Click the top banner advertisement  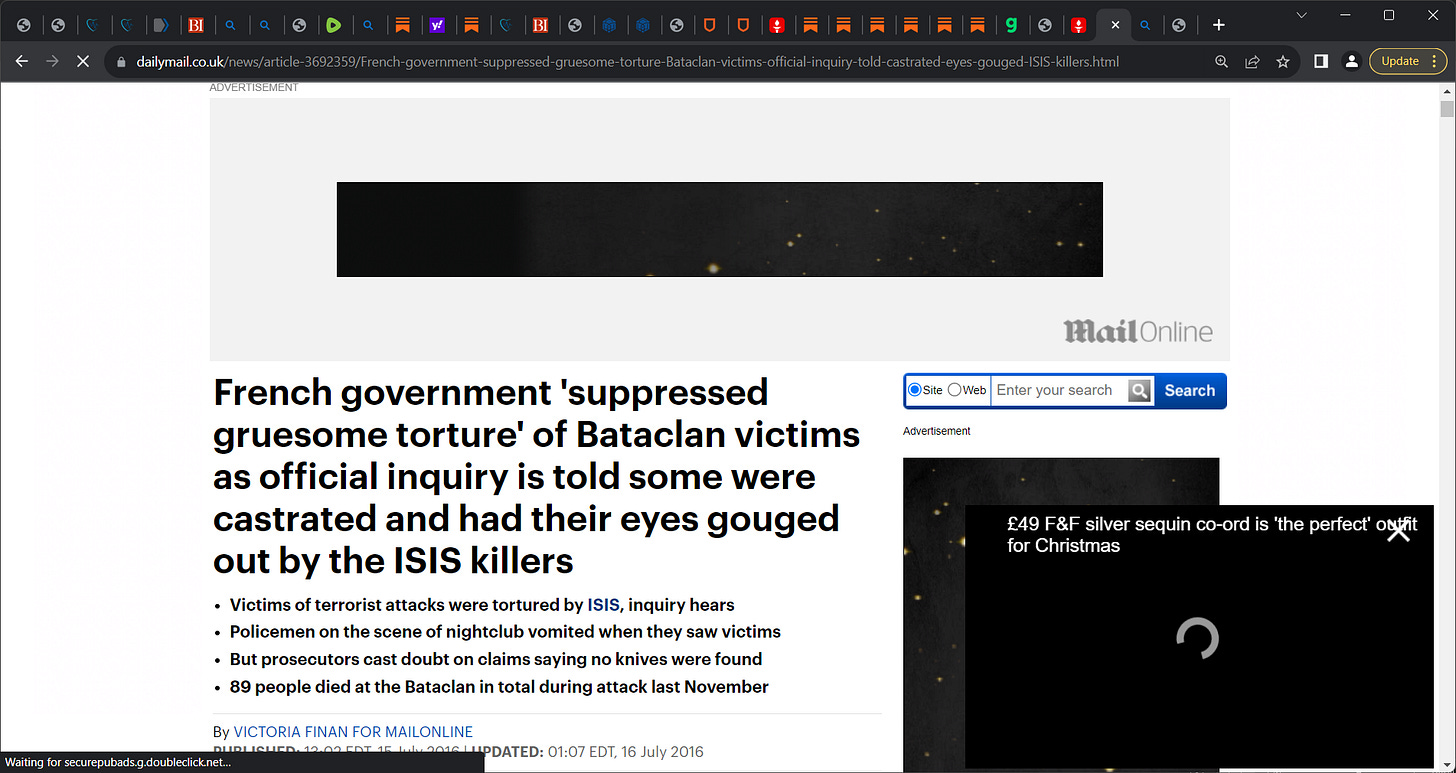pyautogui.click(x=719, y=229)
